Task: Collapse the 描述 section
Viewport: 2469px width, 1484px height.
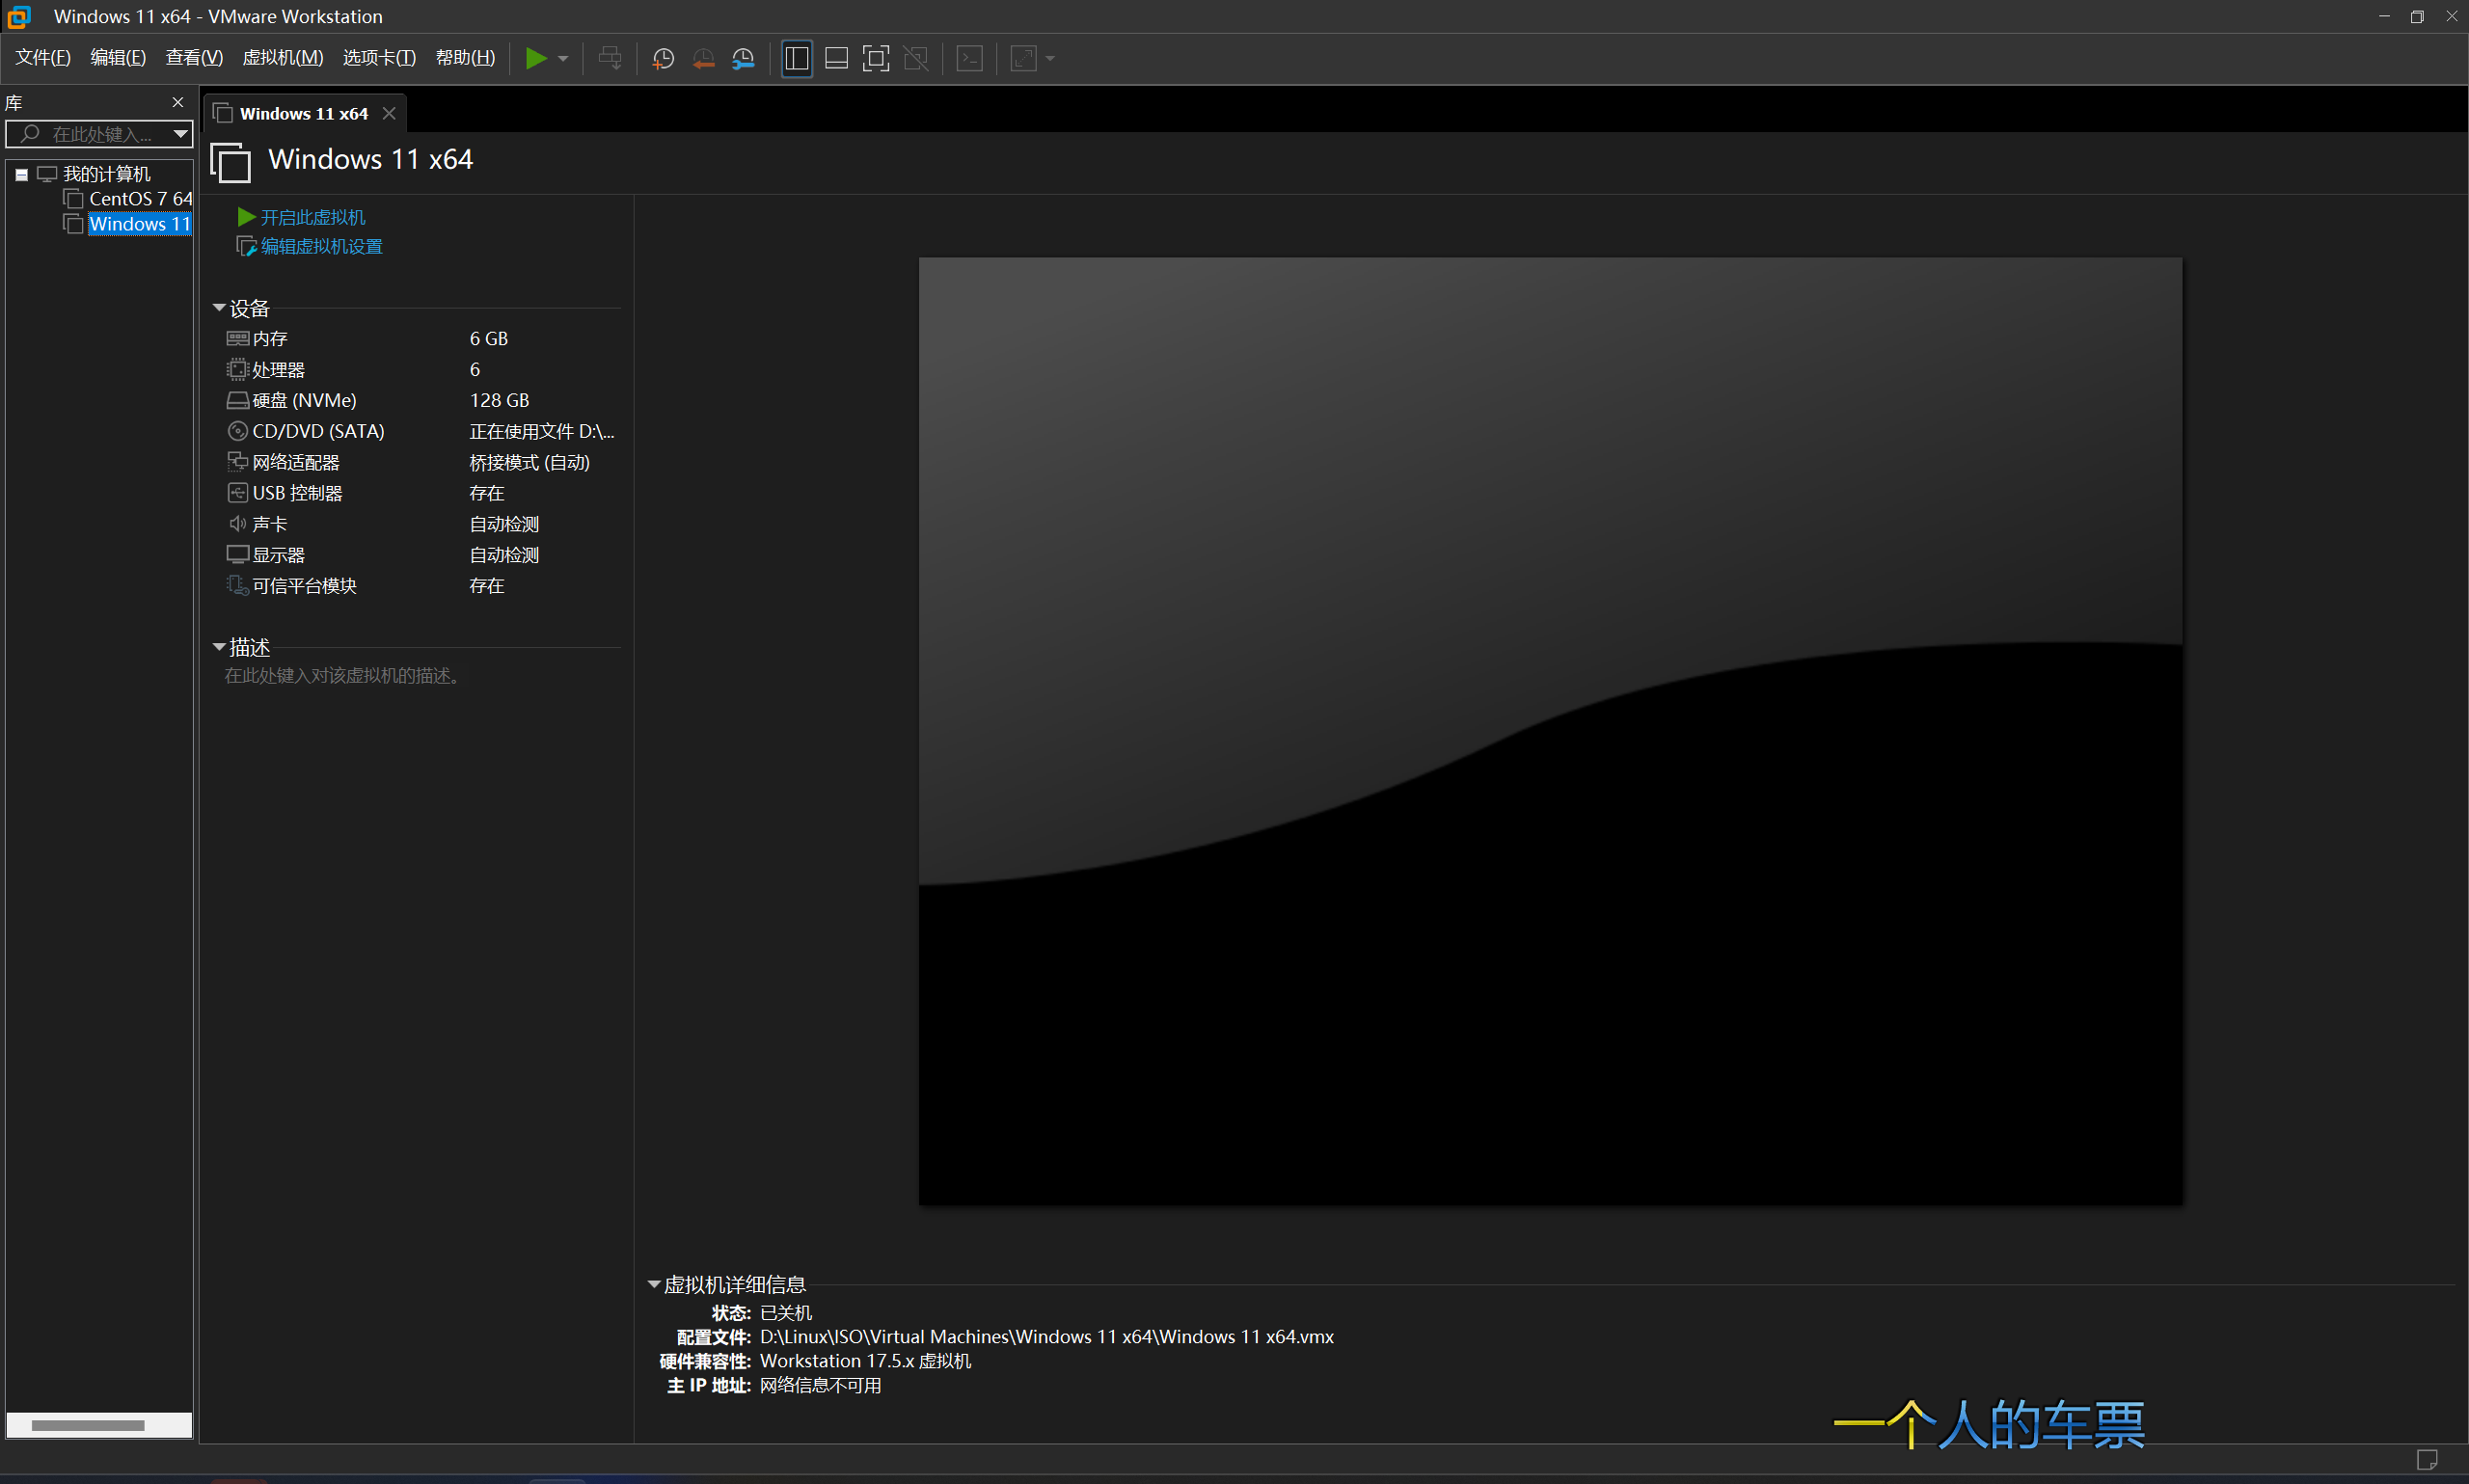Action: pyautogui.click(x=219, y=647)
